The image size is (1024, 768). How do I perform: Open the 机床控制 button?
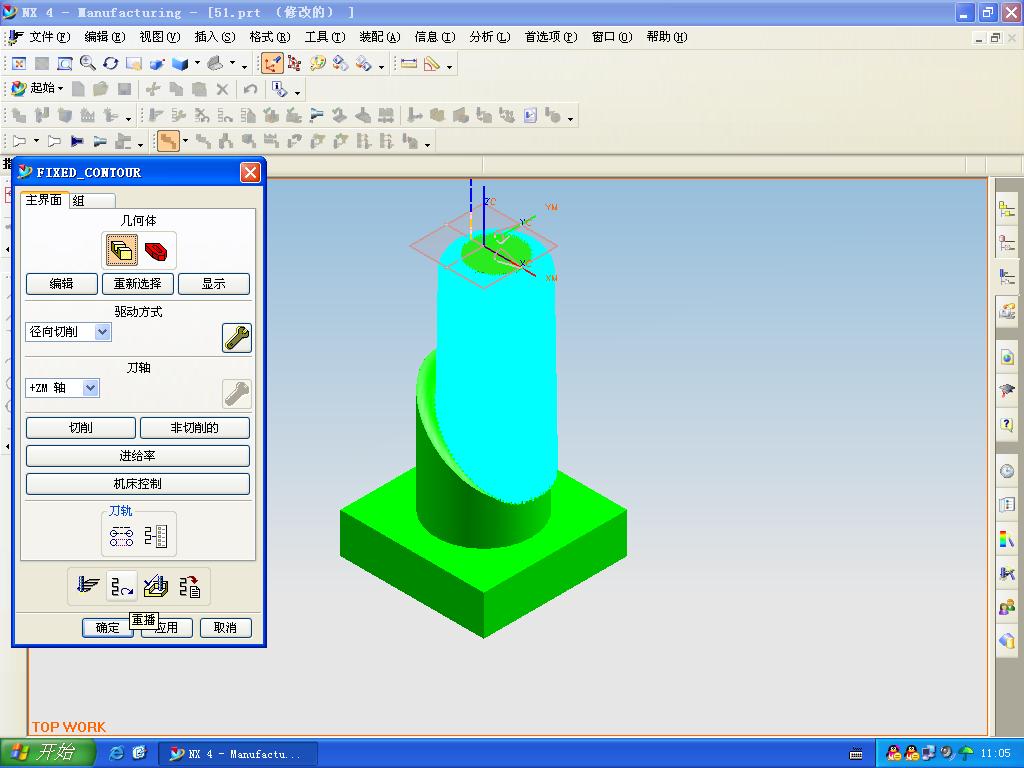pyautogui.click(x=137, y=484)
